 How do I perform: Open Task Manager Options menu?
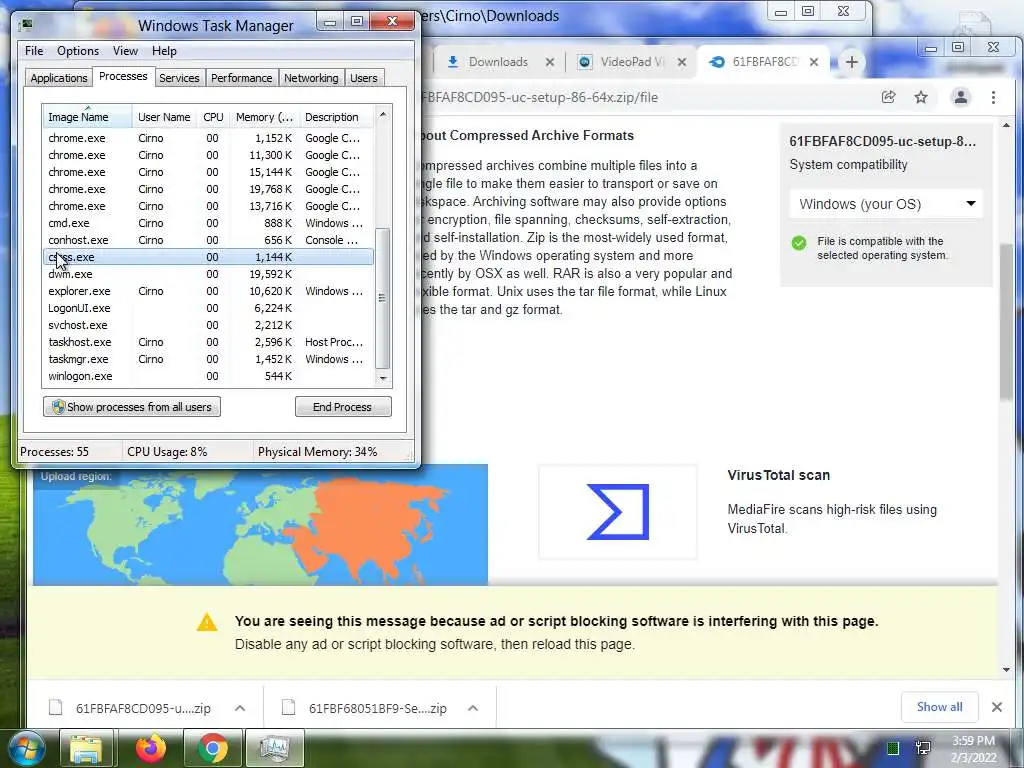(78, 51)
